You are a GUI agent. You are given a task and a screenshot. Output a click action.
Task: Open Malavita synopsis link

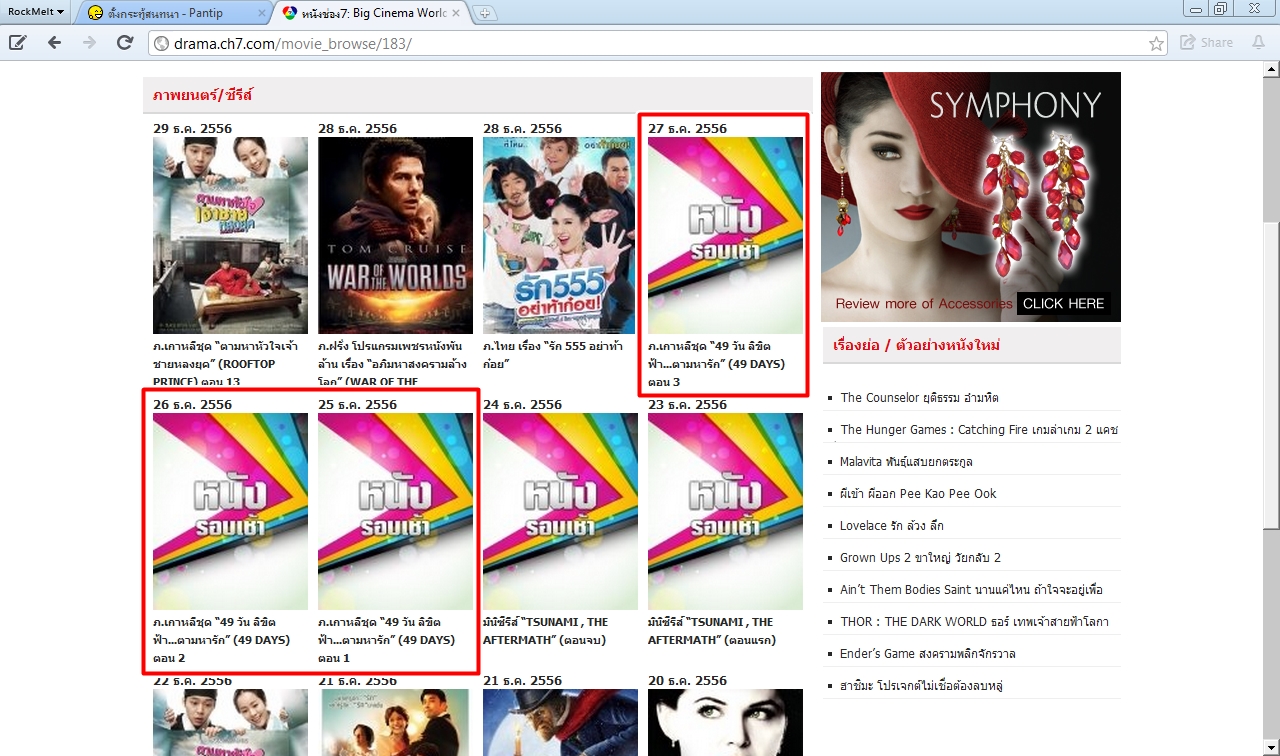907,462
